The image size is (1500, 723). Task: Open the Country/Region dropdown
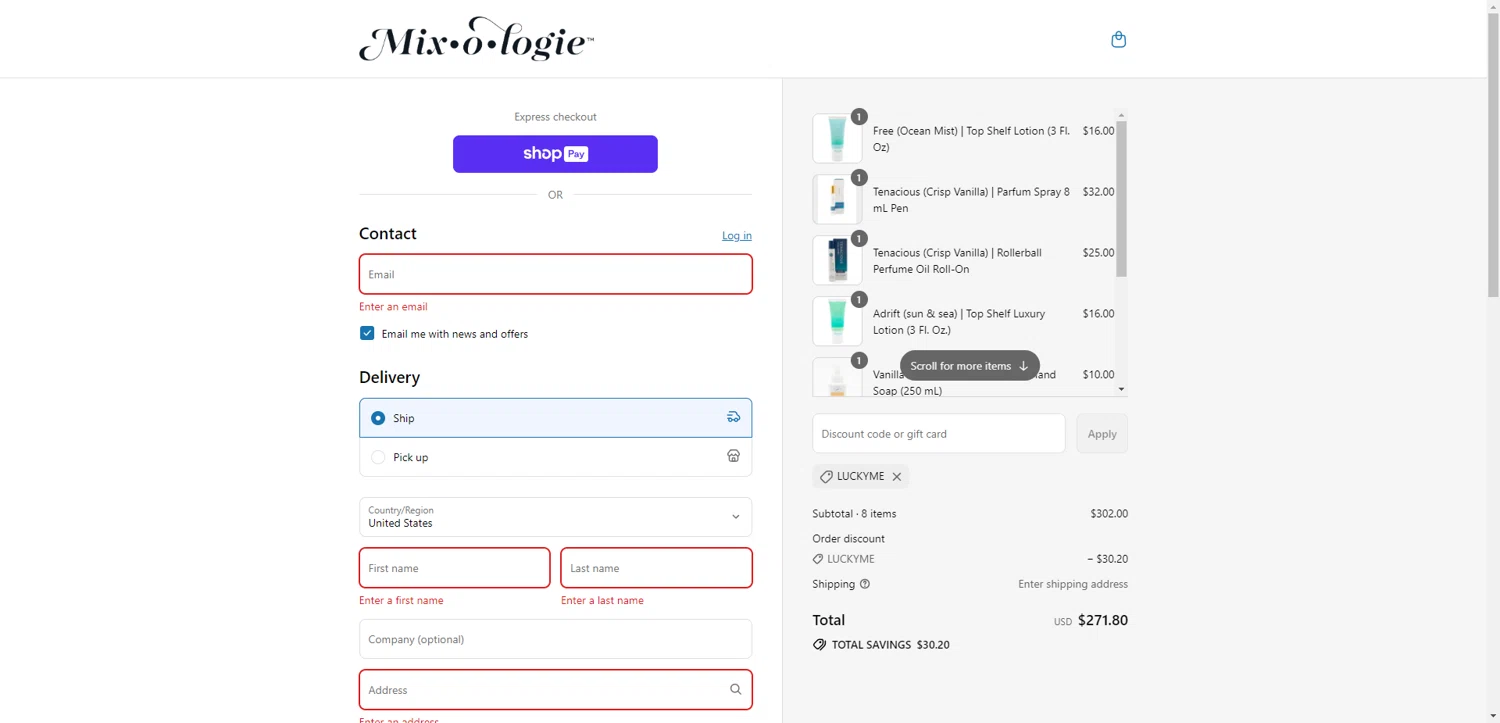[555, 517]
